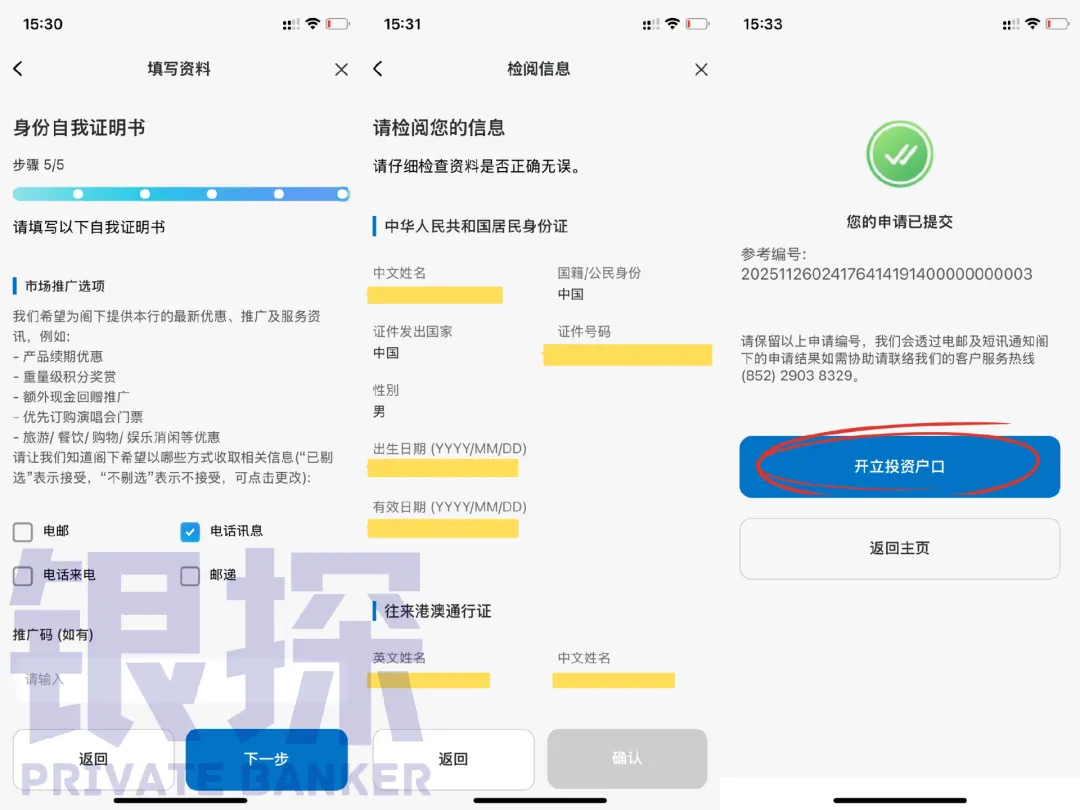Click the hotline number (852) 2903 8329
The width and height of the screenshot is (1080, 810).
click(797, 376)
